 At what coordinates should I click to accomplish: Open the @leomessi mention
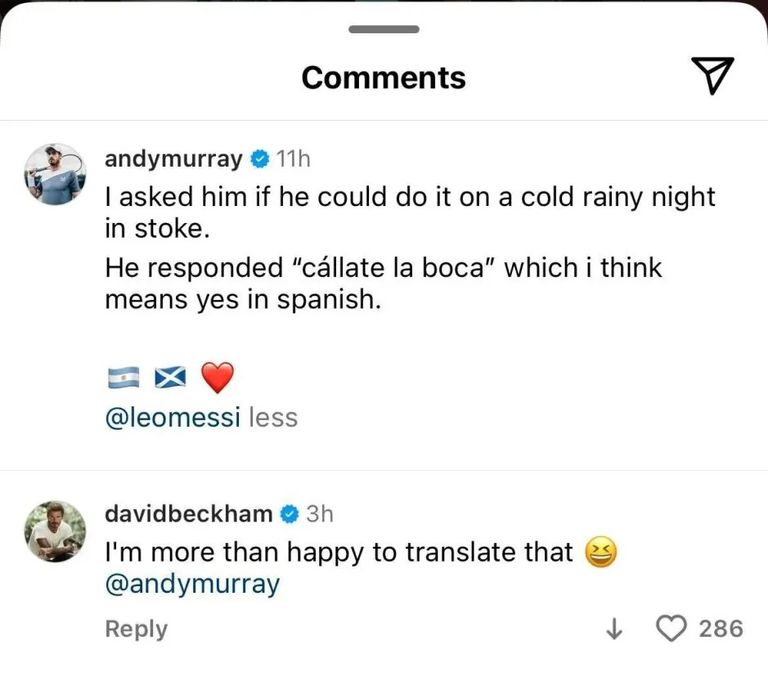(x=172, y=417)
